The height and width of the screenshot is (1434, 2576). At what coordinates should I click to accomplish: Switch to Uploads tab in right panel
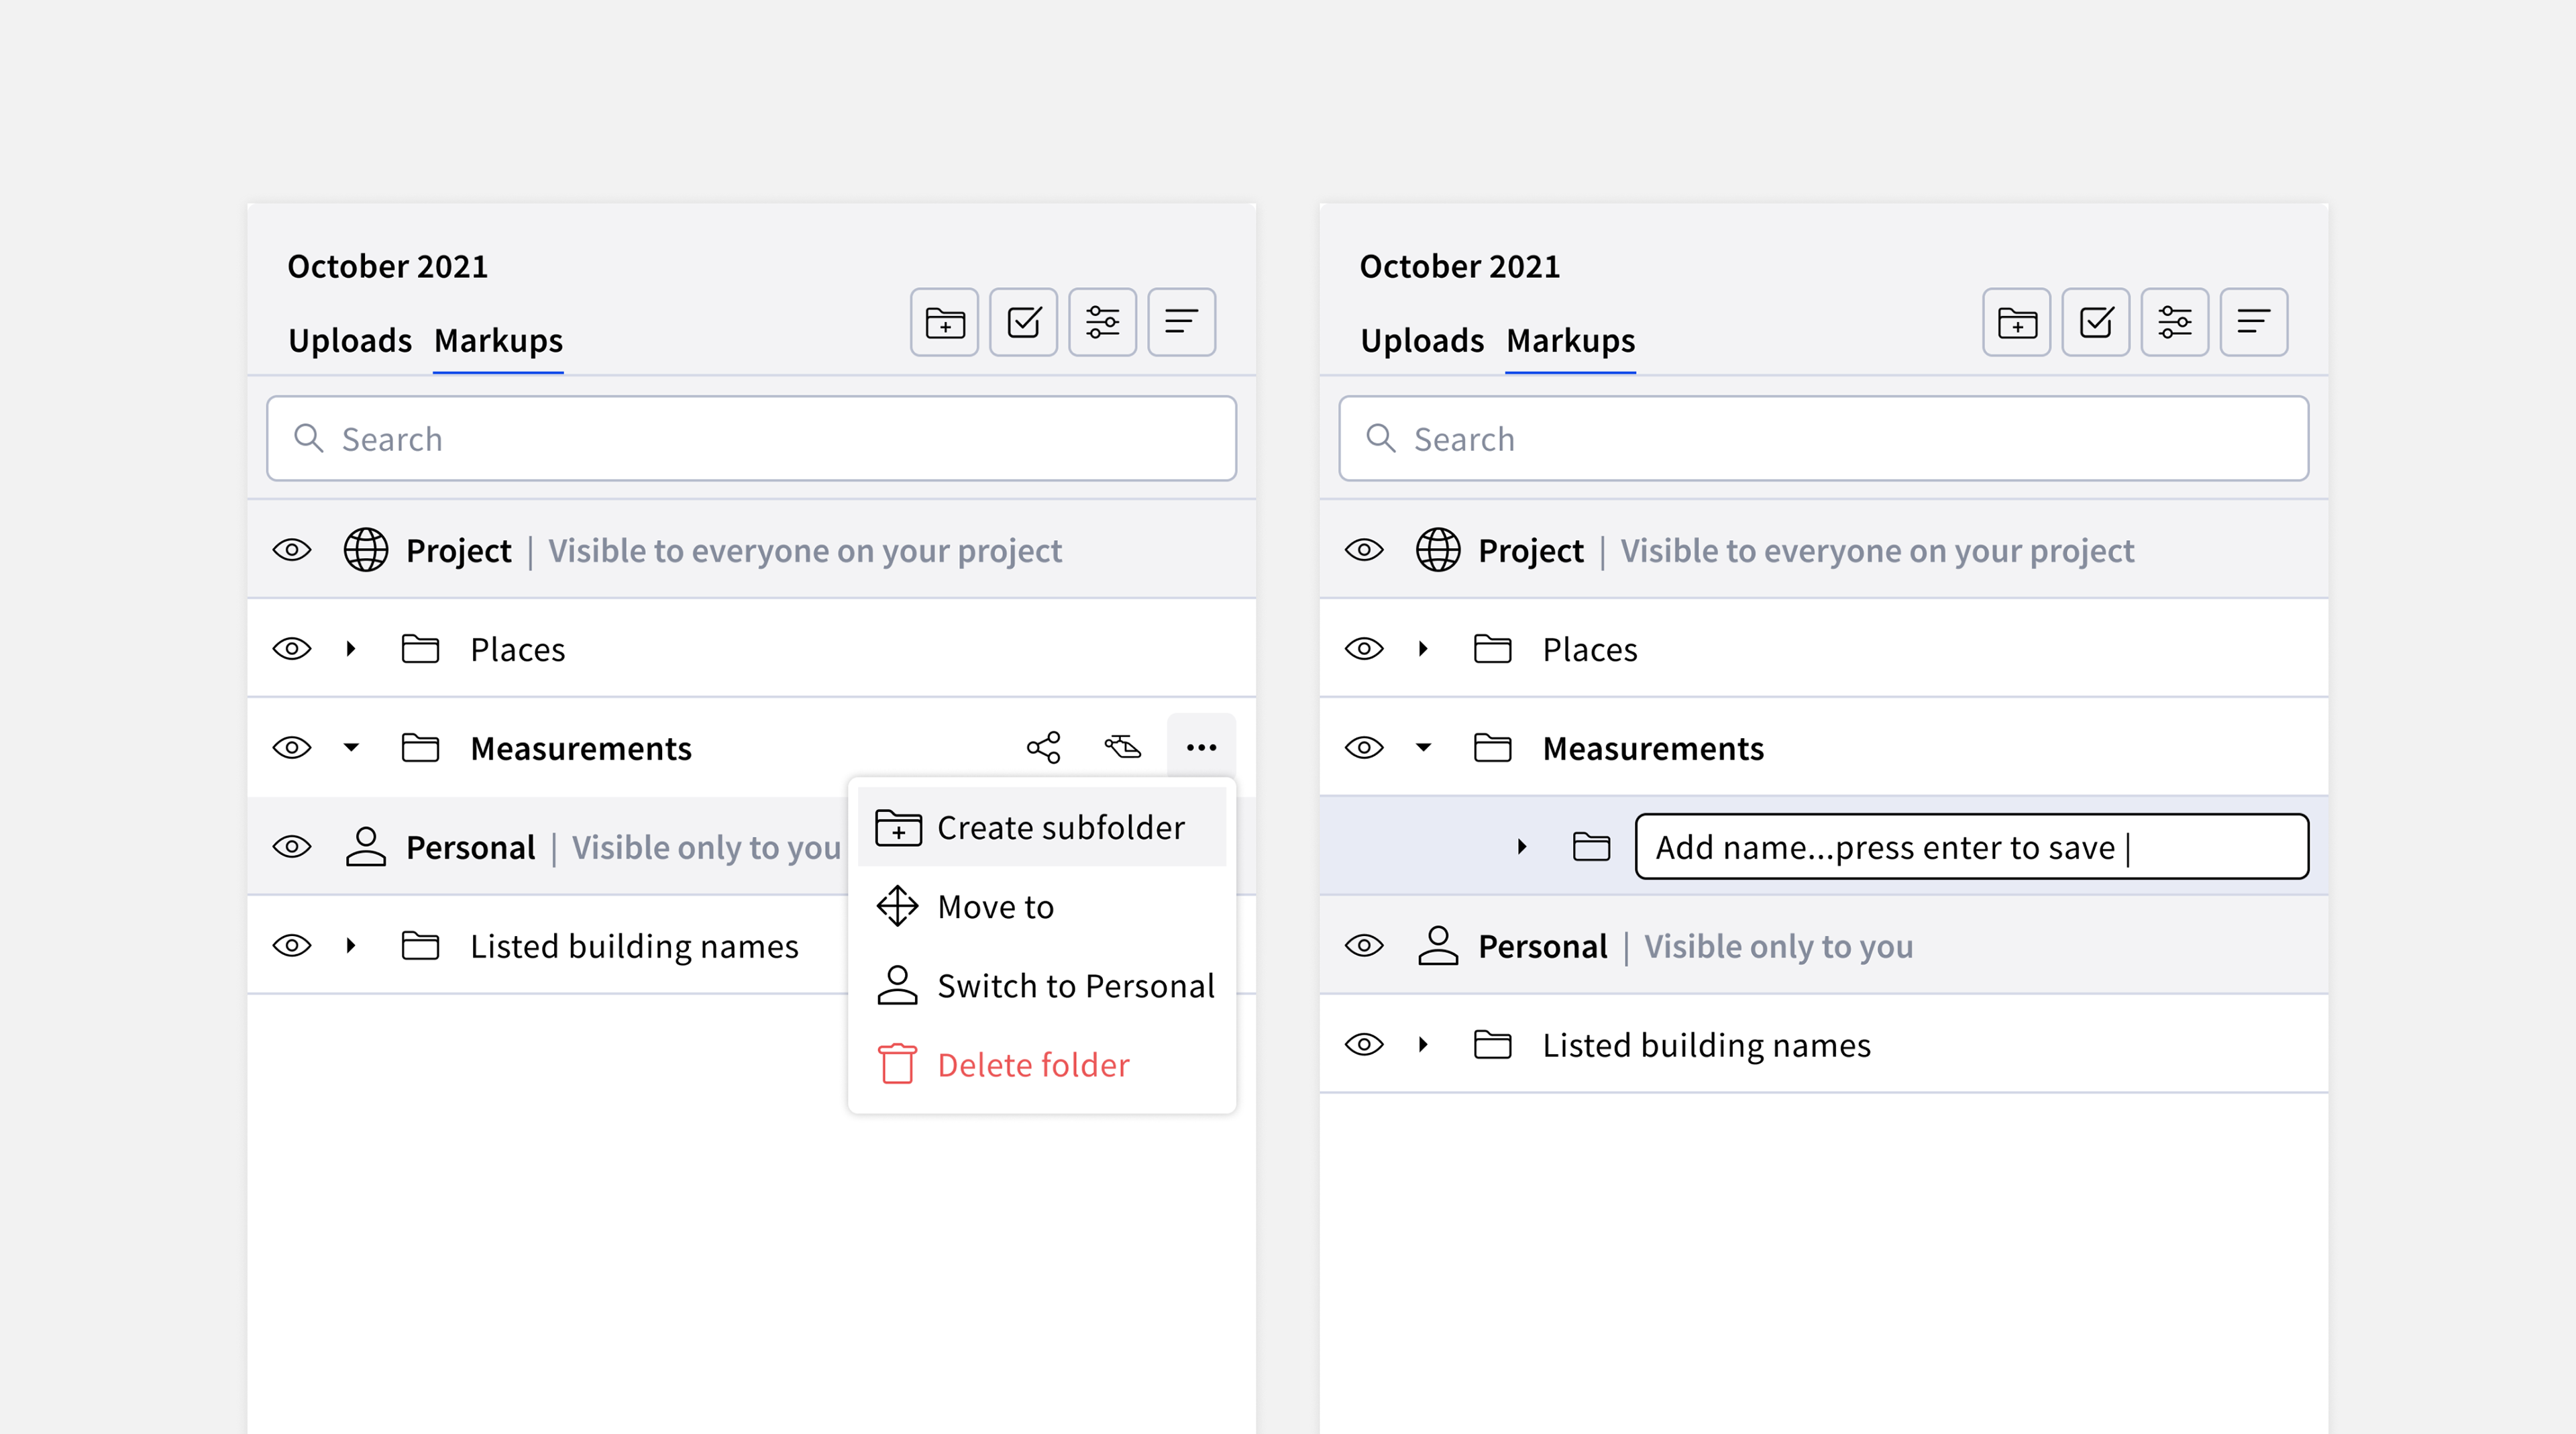click(1422, 341)
